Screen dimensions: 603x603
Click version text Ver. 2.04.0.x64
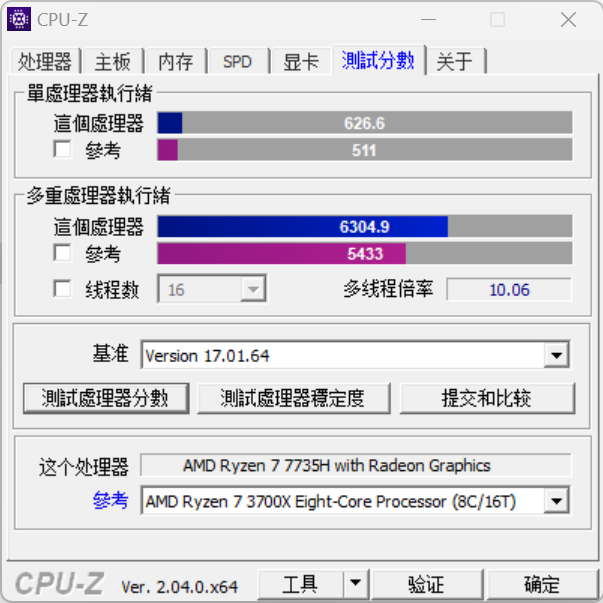tap(180, 587)
